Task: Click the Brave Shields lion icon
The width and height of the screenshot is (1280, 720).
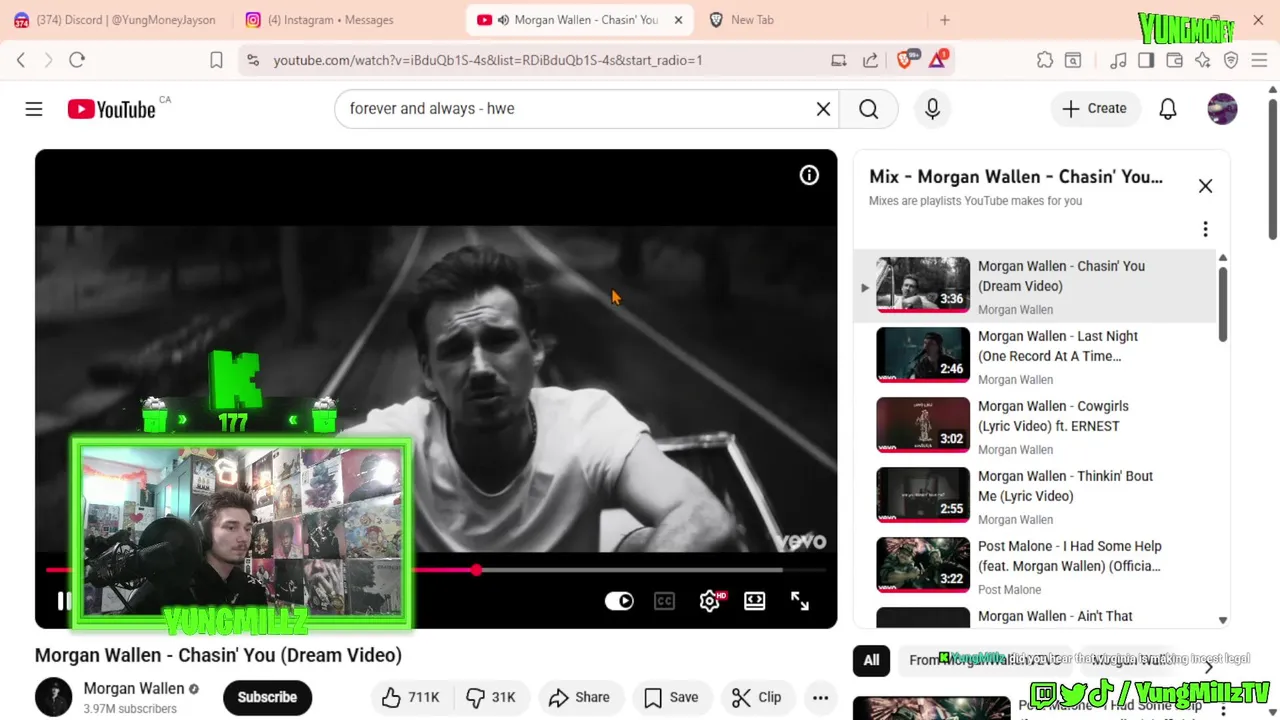Action: pos(906,60)
